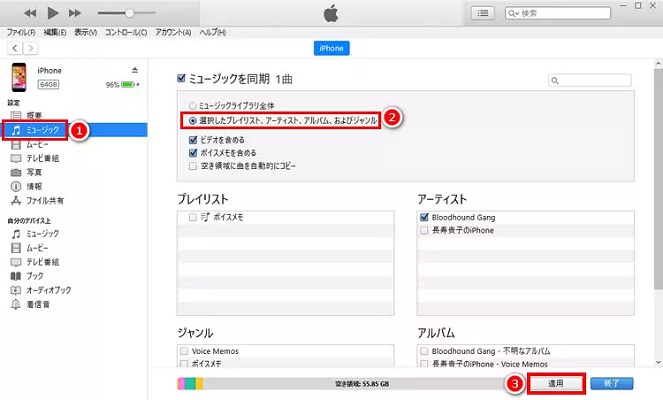The width and height of the screenshot is (663, 400).
Task: Click the ファイル共有 apps icon
Action: tap(16, 200)
